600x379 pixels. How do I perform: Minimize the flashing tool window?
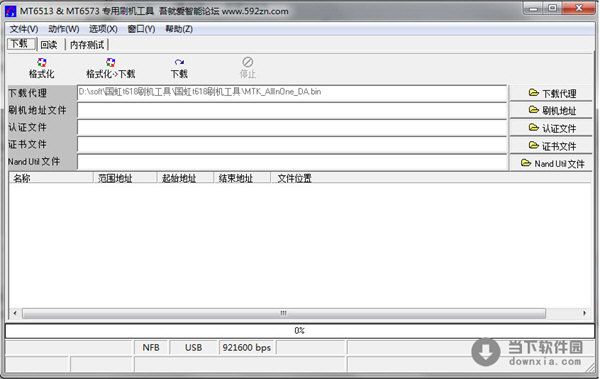[534, 8]
